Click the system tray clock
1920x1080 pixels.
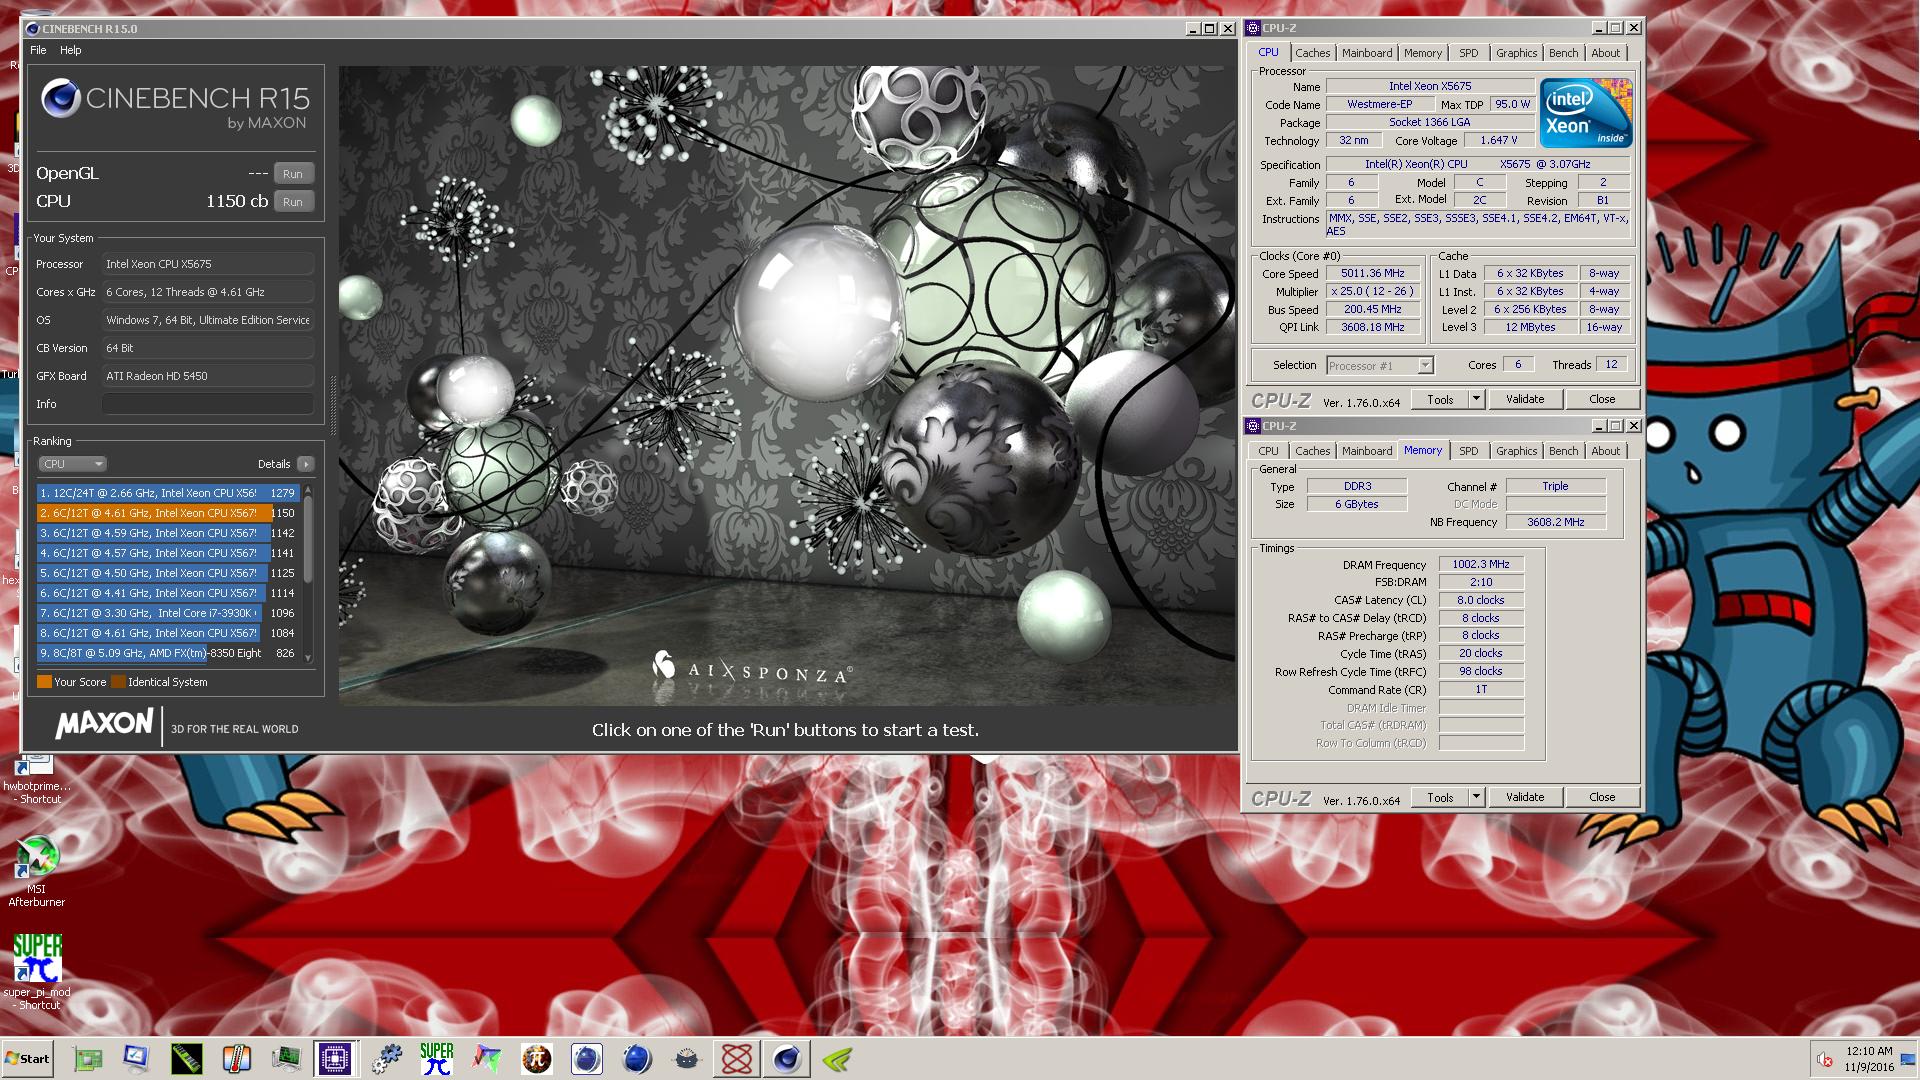click(x=1869, y=1059)
